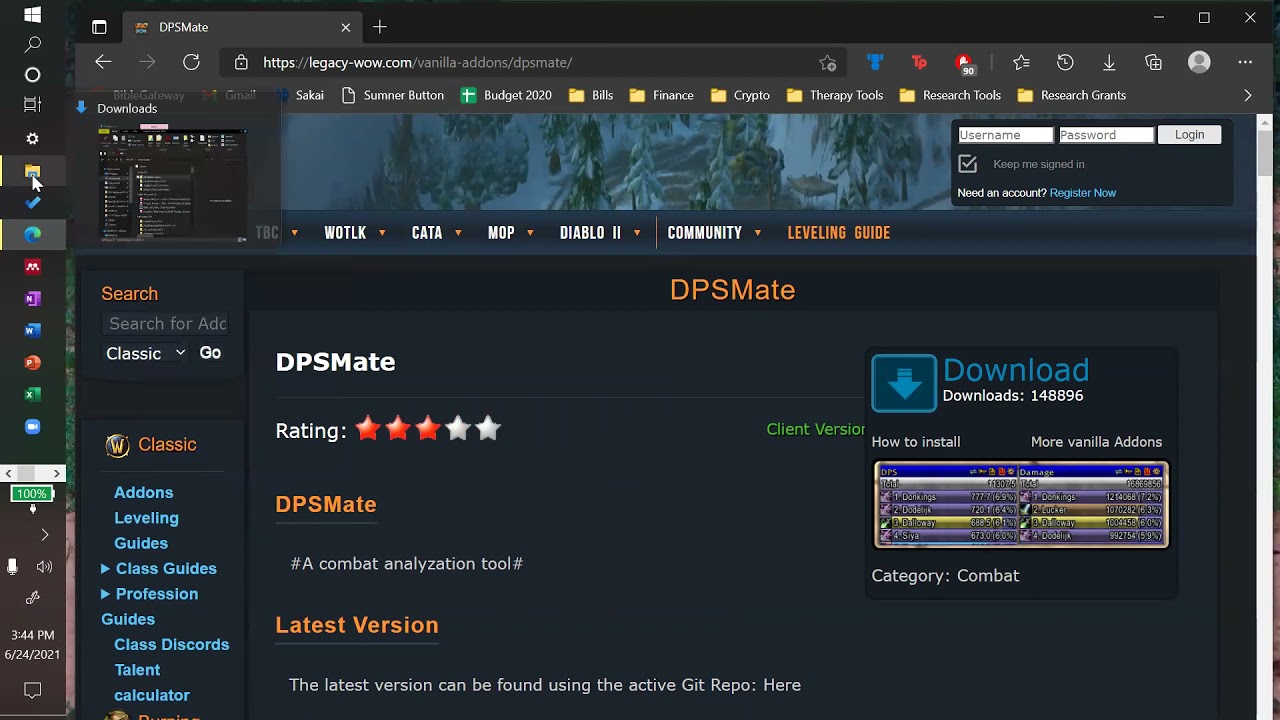The image size is (1280, 720).
Task: Select the fifth rating star
Action: click(x=488, y=429)
